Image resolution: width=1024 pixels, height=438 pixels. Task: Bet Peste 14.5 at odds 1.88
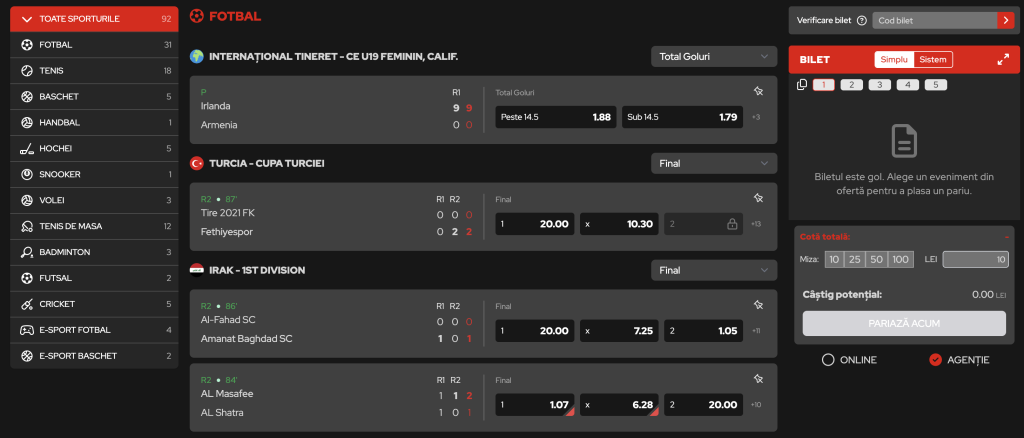point(556,117)
